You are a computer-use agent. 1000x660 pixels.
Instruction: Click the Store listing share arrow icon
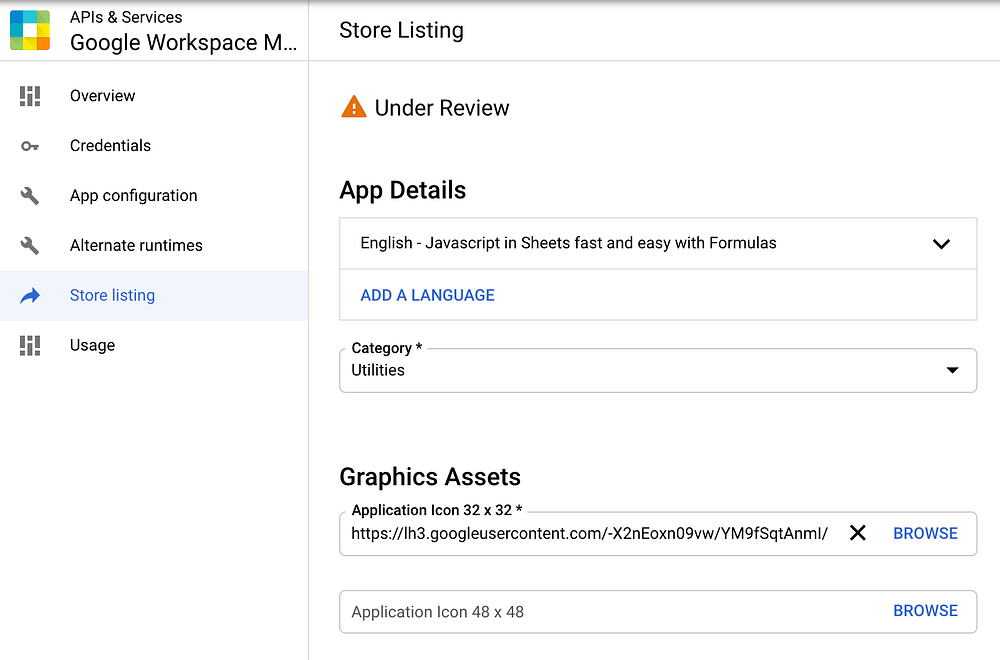pyautogui.click(x=30, y=296)
